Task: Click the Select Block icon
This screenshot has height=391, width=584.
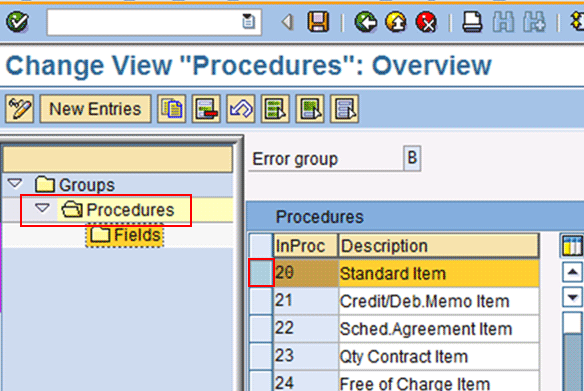Action: click(x=310, y=109)
